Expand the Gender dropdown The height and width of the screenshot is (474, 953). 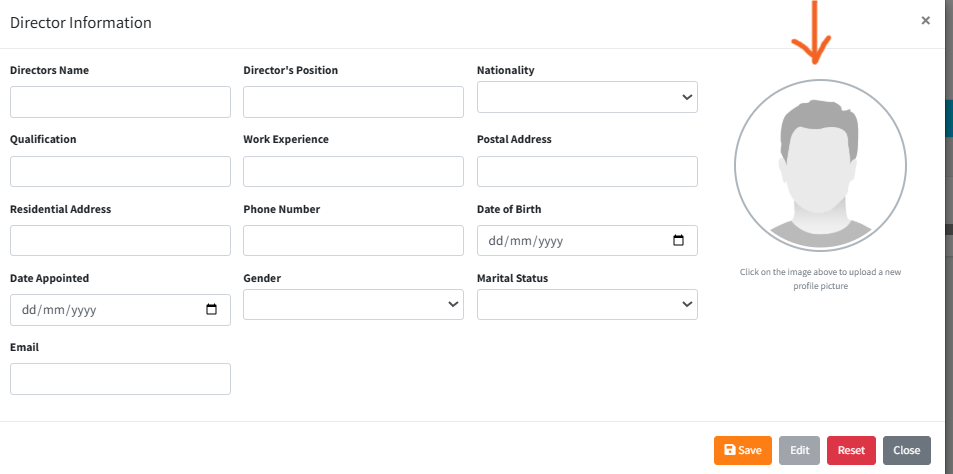(353, 305)
